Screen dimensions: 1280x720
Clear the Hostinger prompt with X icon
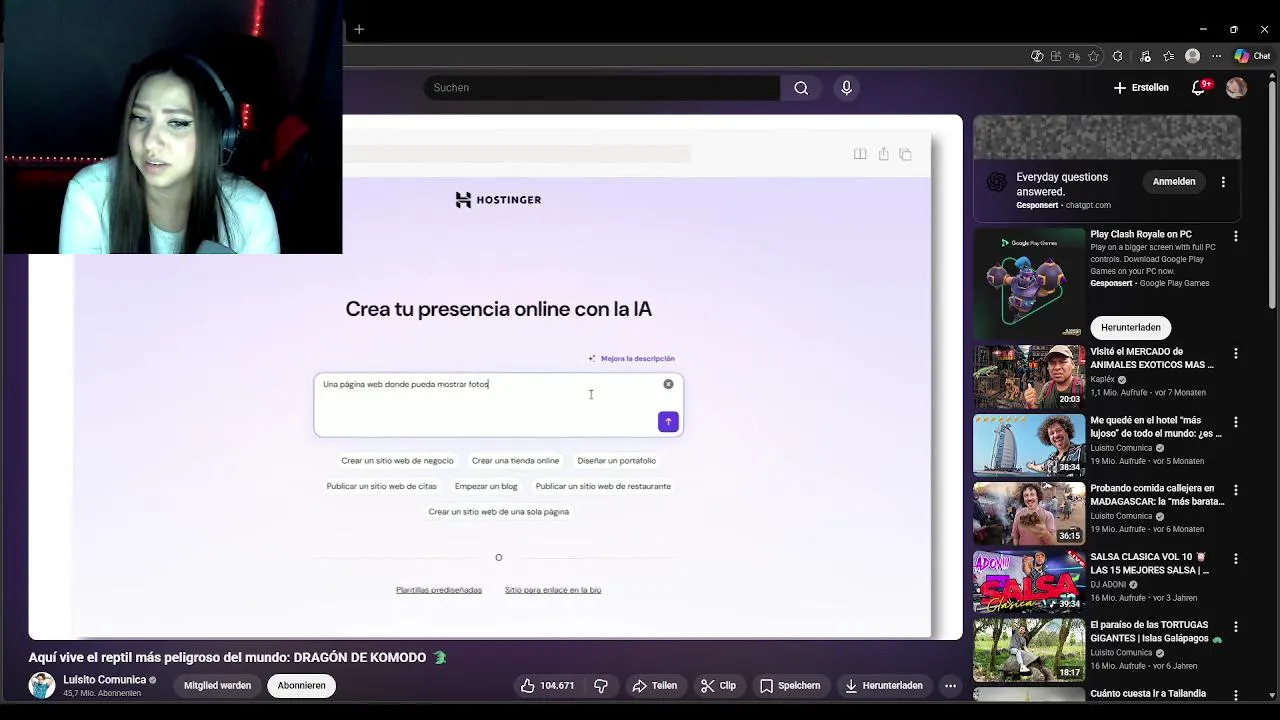(x=668, y=384)
